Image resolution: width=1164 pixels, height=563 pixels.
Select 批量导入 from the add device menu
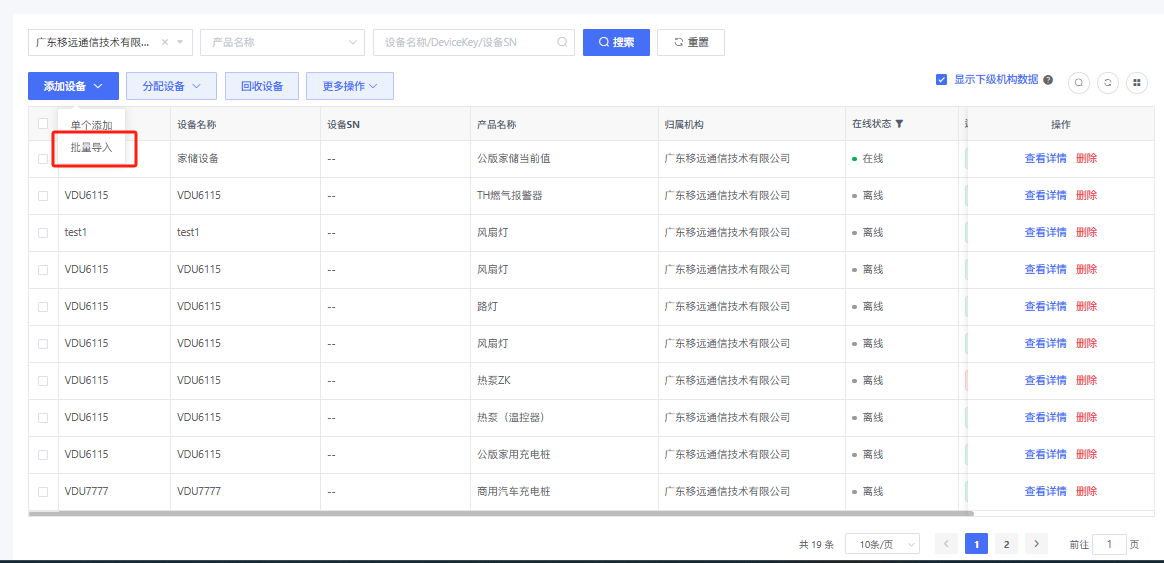(x=91, y=148)
